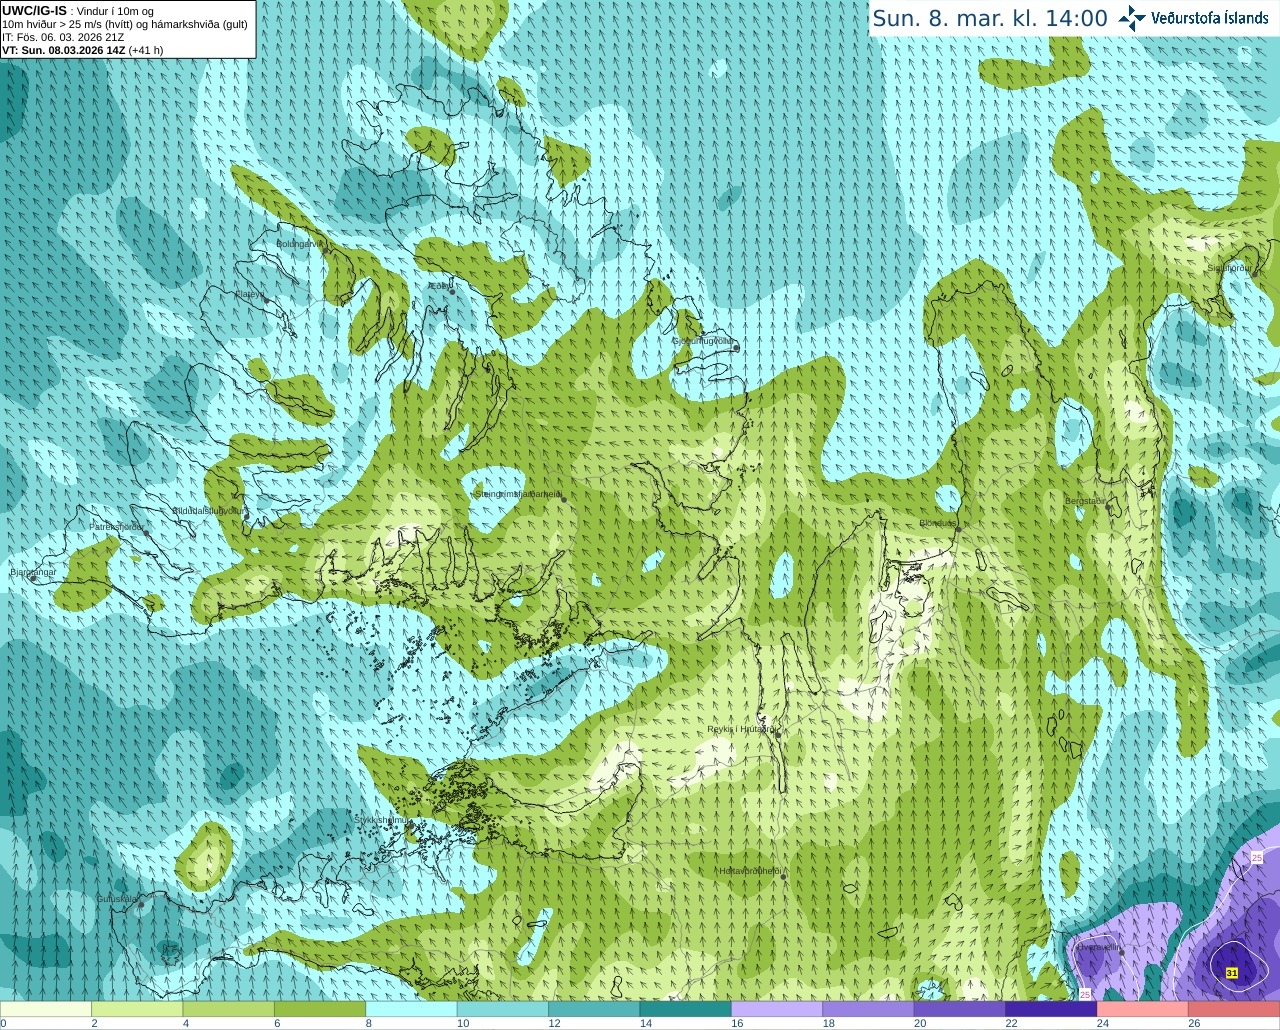Click the yellow 31 peak gust marker
1280x1030 pixels.
(1231, 973)
